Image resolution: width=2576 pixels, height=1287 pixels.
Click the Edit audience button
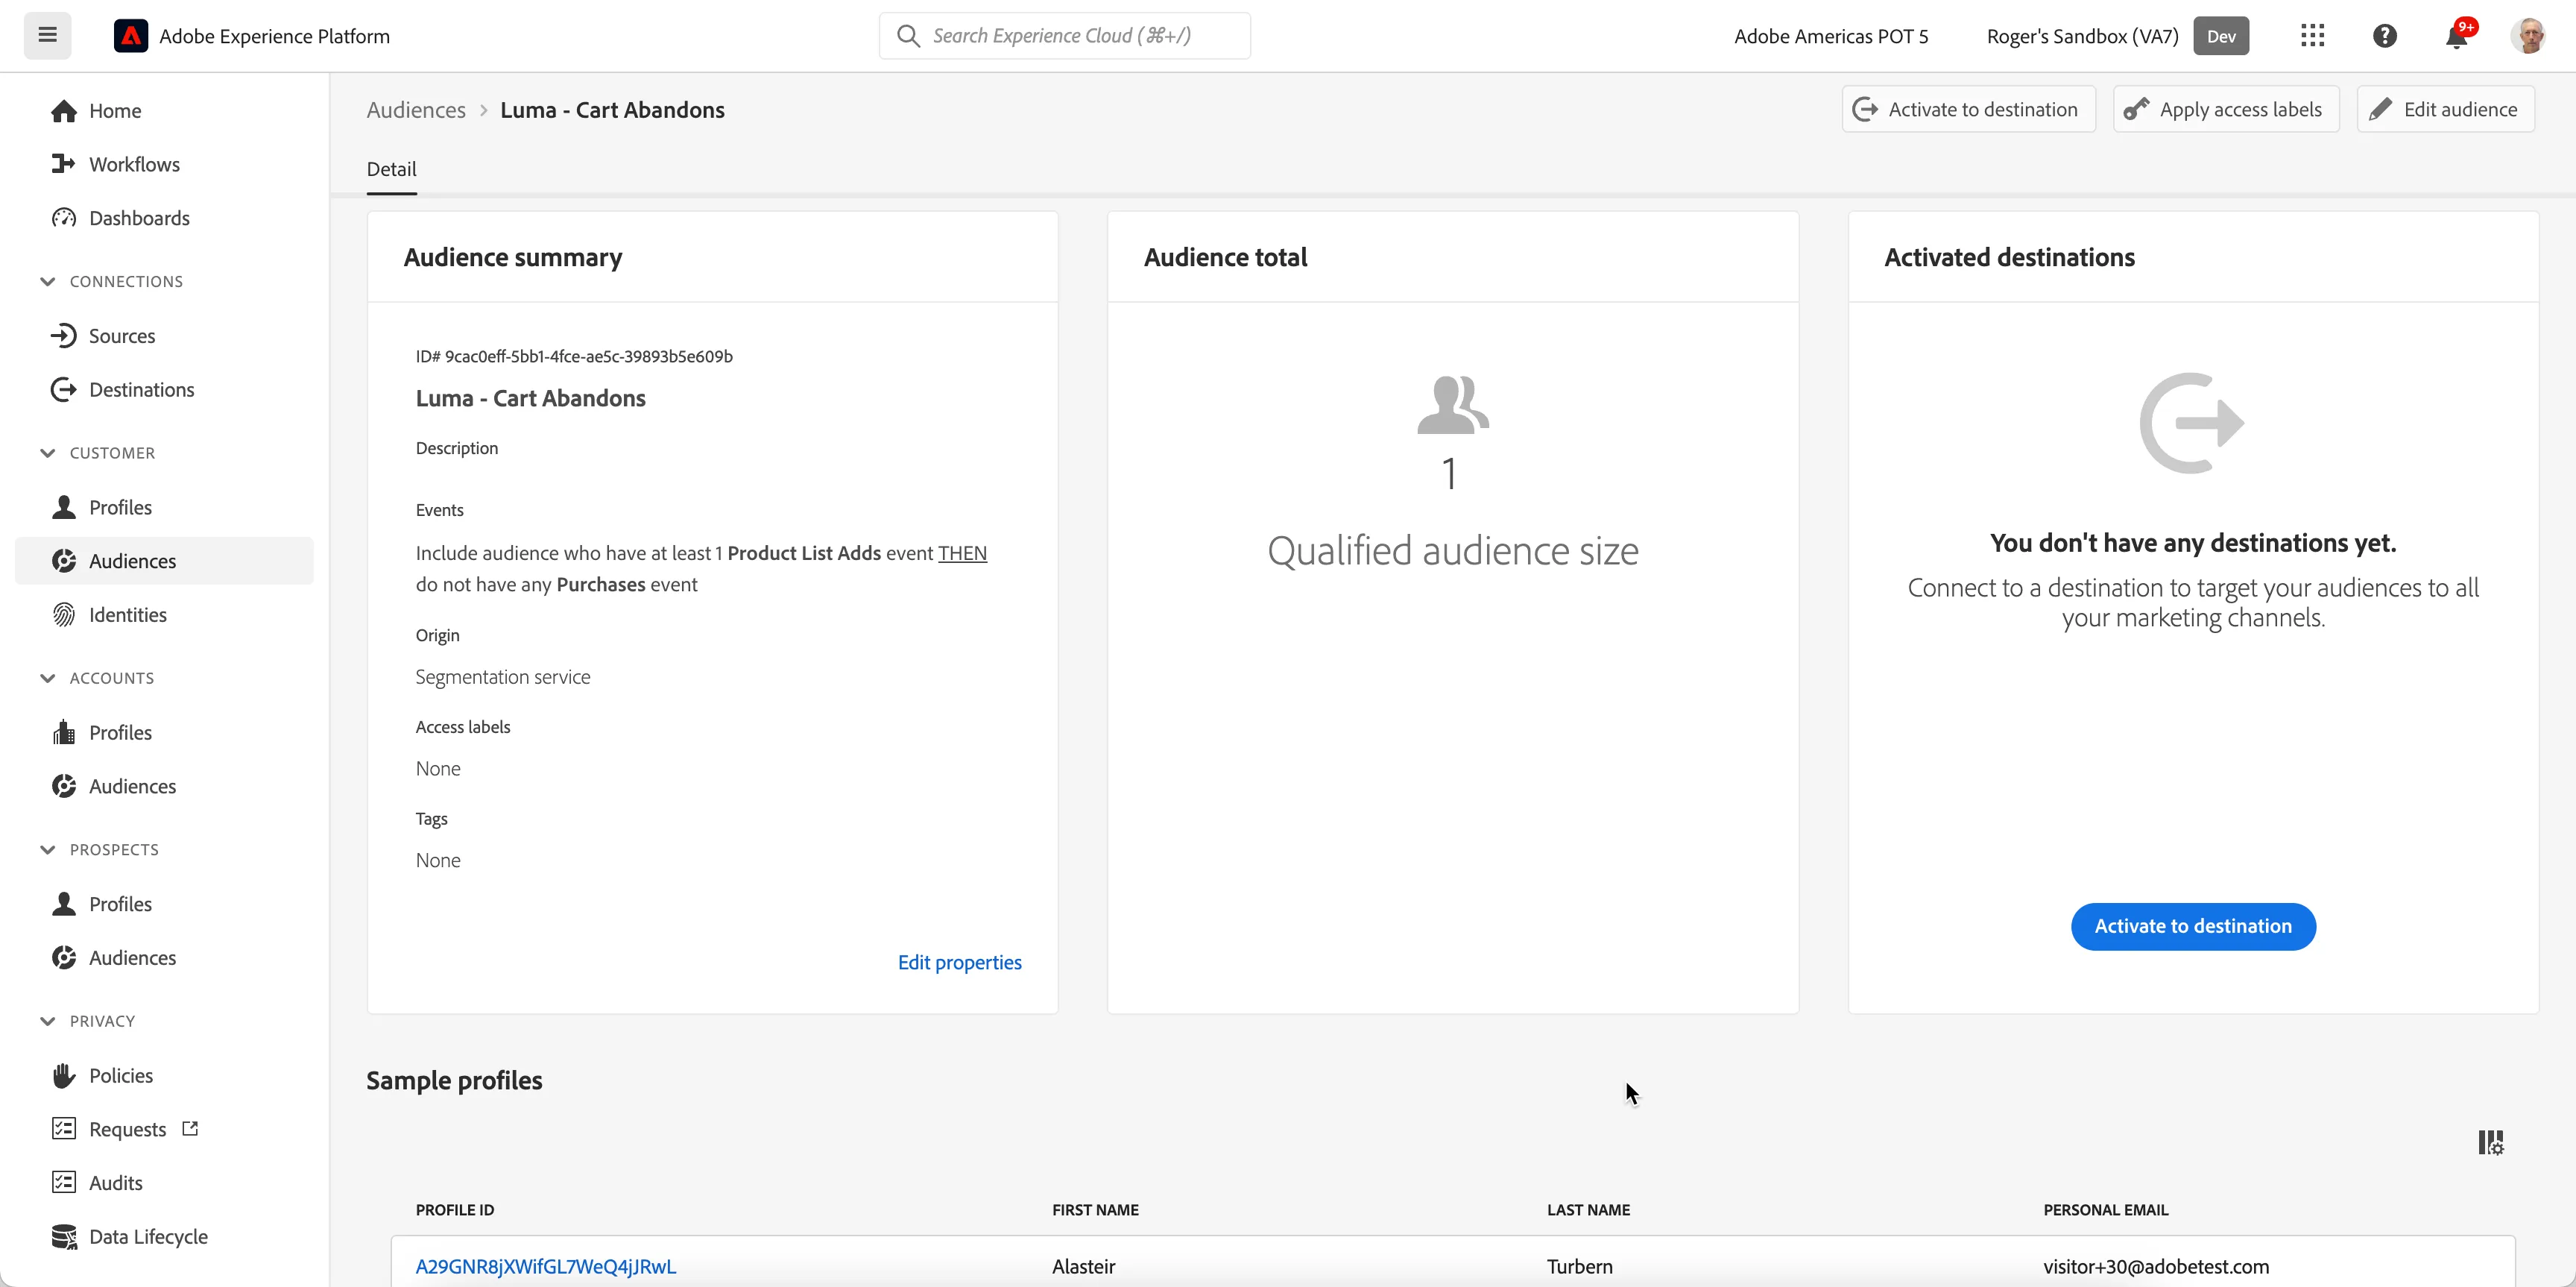(2445, 109)
